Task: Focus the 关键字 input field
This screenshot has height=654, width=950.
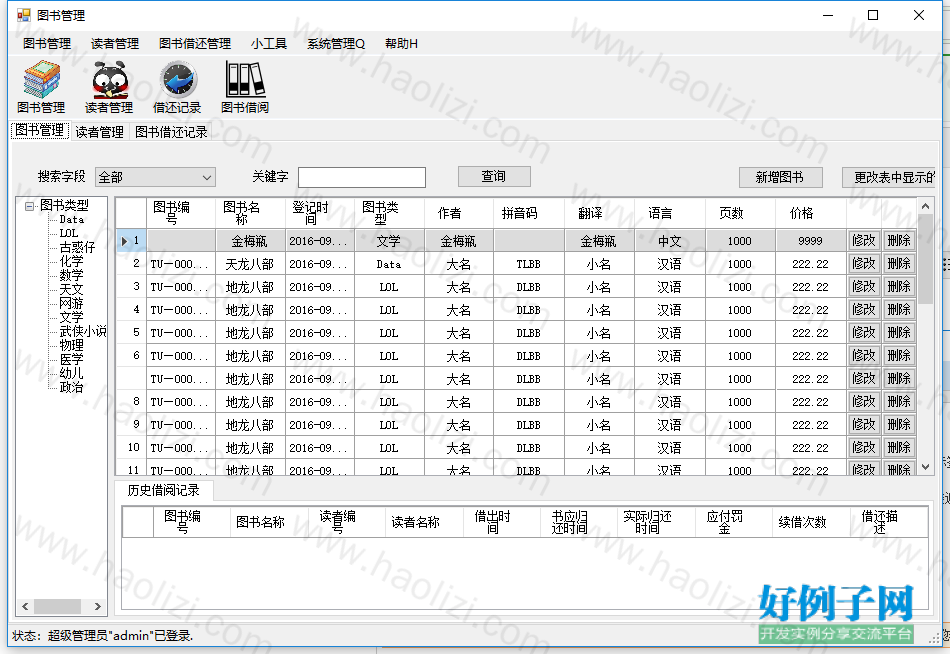Action: 362,177
